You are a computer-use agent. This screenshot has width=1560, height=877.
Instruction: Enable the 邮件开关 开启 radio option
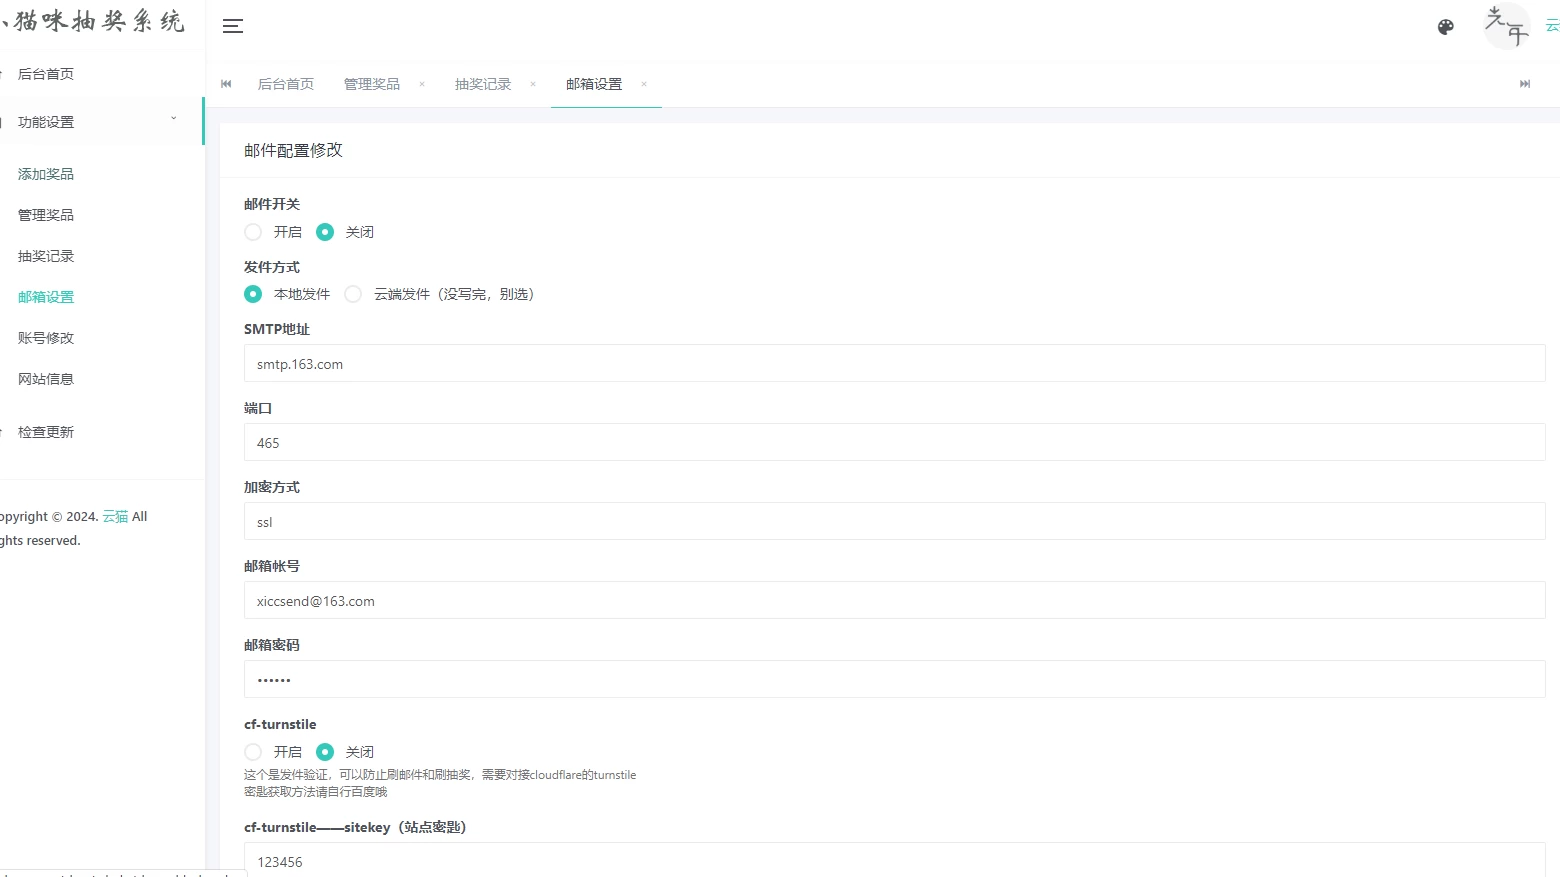(254, 232)
